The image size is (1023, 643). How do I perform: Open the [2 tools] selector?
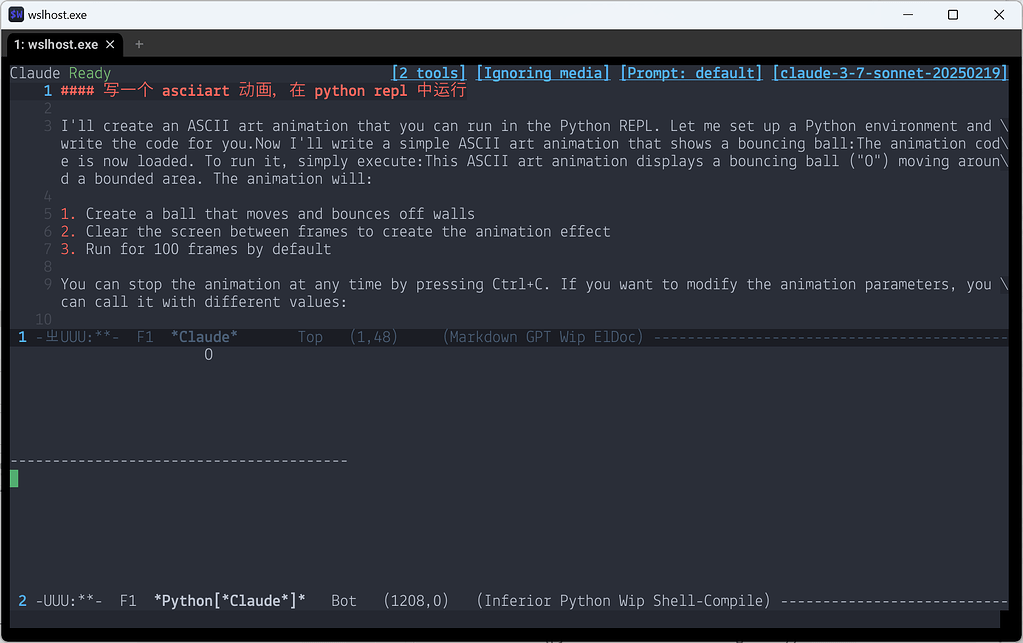point(428,72)
